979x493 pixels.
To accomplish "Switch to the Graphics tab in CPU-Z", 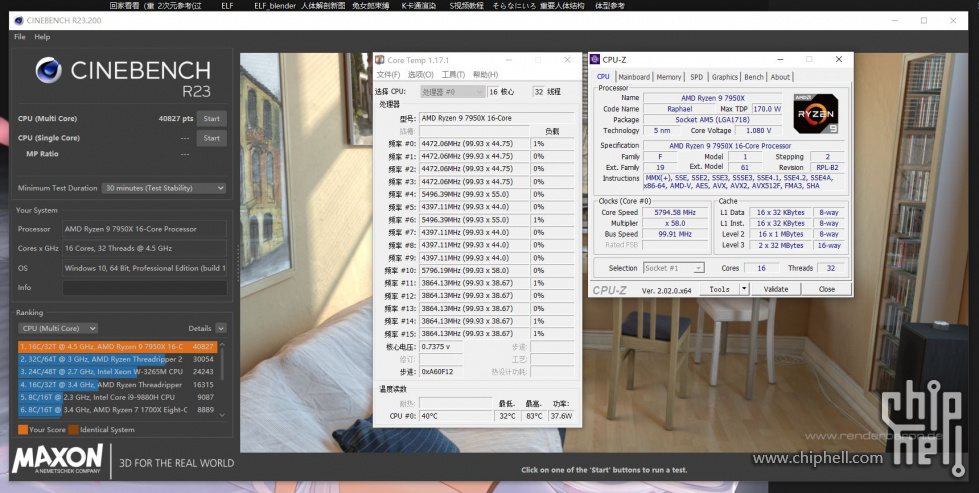I will [724, 77].
